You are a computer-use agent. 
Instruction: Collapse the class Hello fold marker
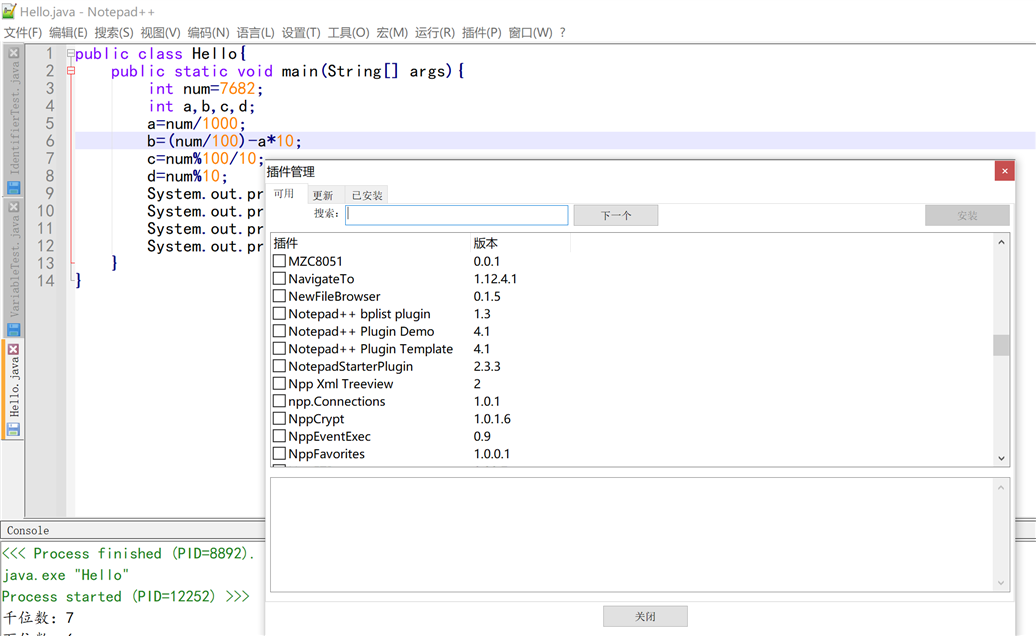click(x=71, y=53)
